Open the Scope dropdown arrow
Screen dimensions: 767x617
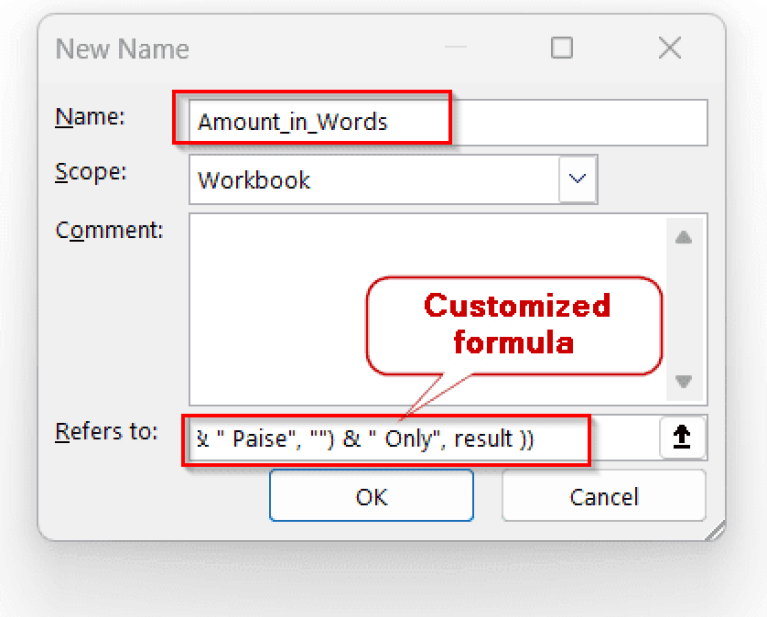(x=577, y=180)
